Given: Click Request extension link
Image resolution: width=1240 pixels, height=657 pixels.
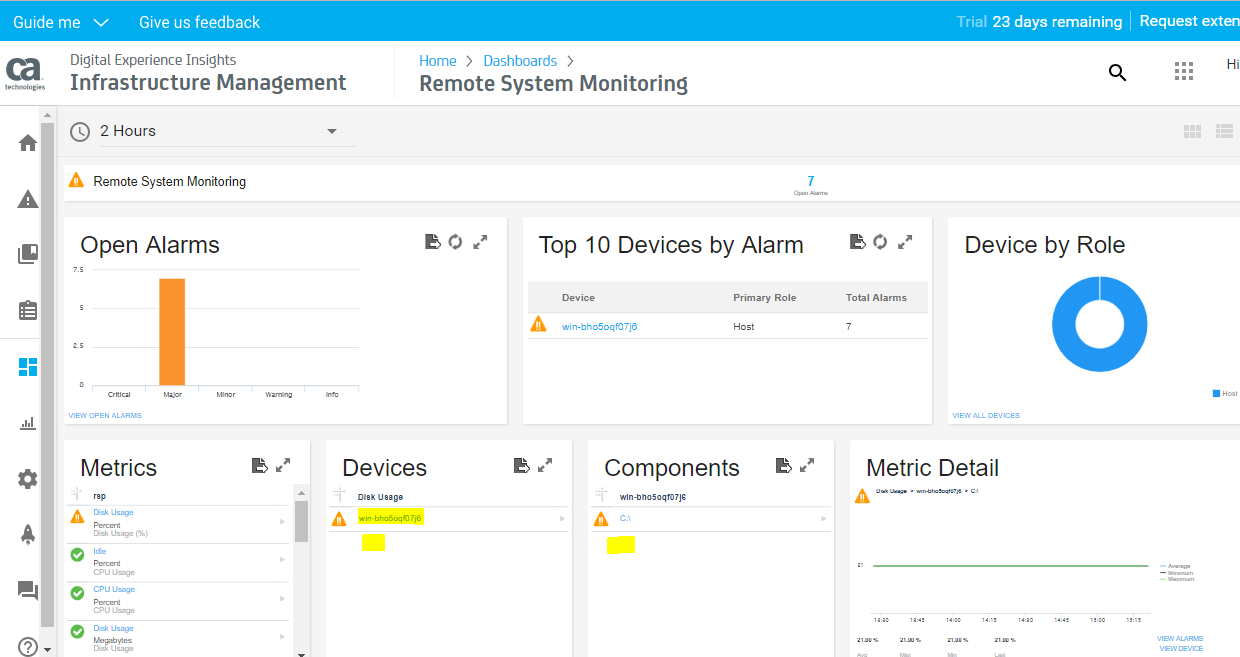Looking at the screenshot, I should tap(1189, 21).
